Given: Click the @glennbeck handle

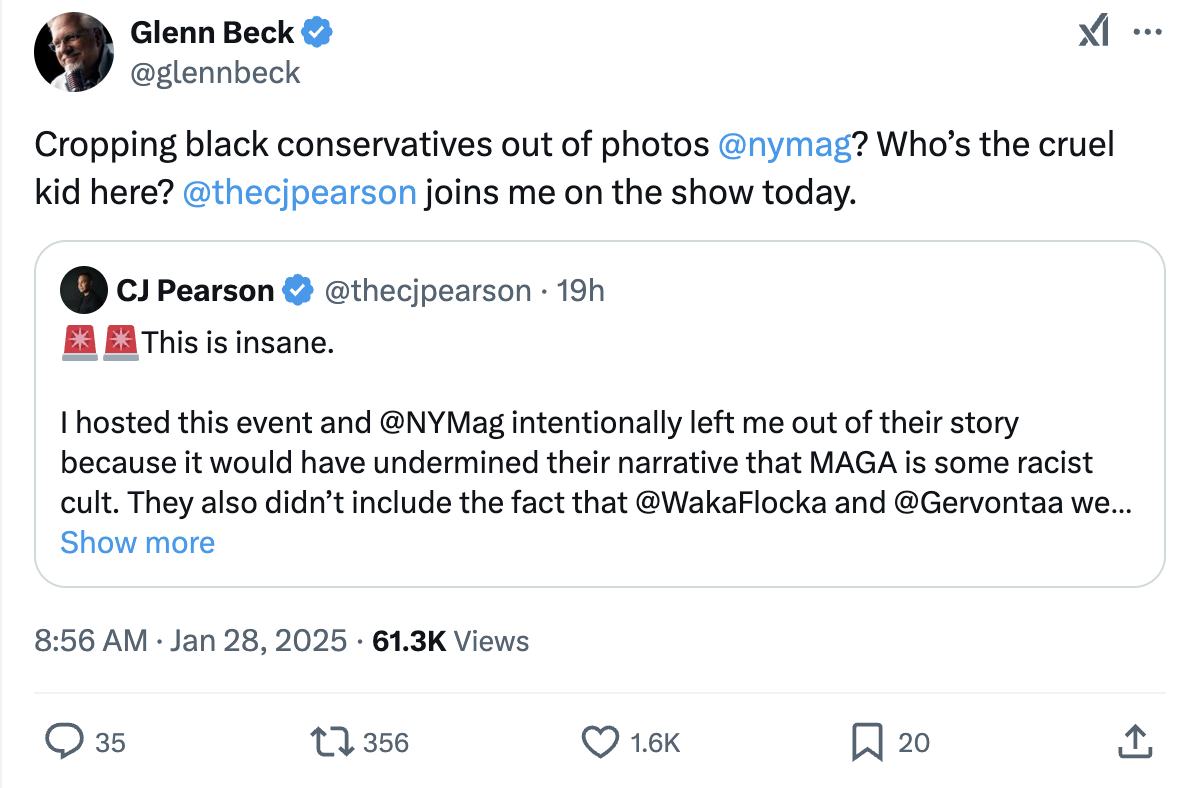Looking at the screenshot, I should (215, 72).
